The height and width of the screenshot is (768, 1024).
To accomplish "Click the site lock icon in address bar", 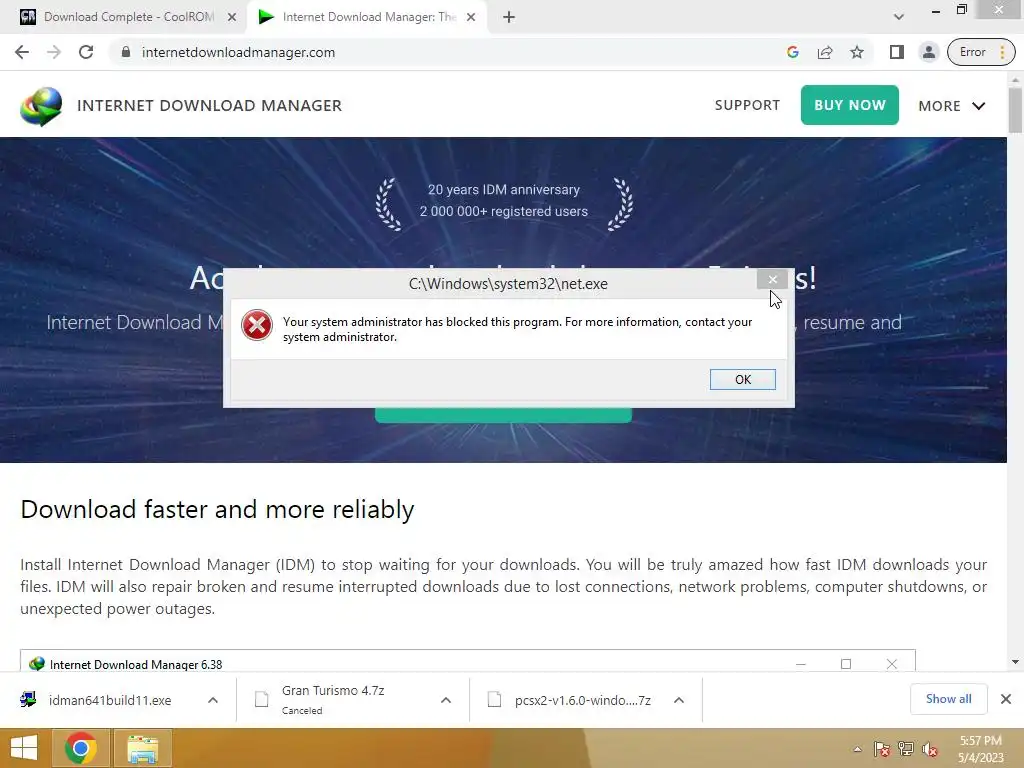I will [x=126, y=52].
